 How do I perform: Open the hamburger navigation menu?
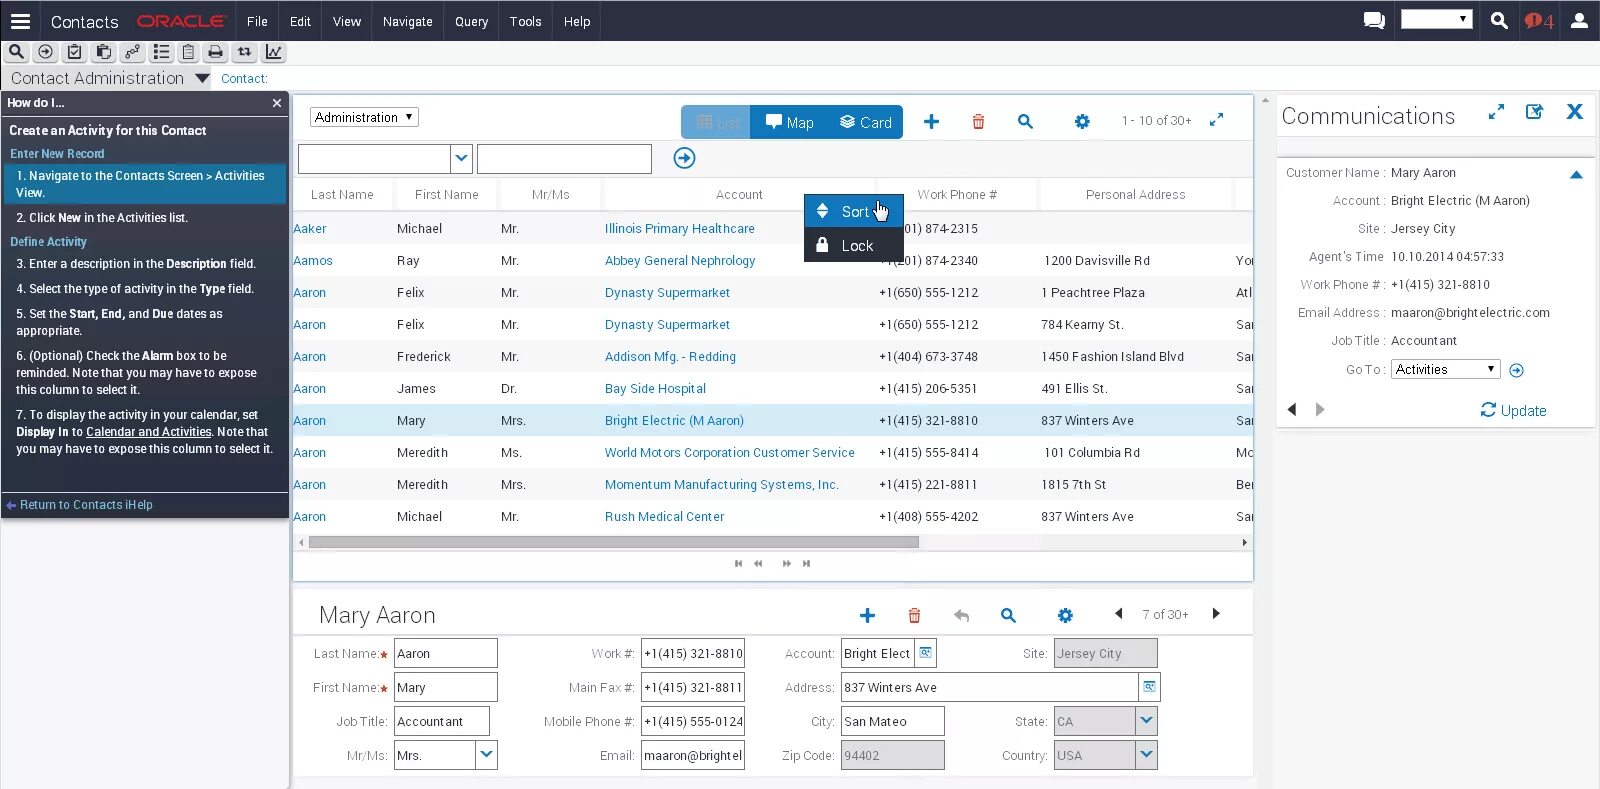pyautogui.click(x=20, y=21)
